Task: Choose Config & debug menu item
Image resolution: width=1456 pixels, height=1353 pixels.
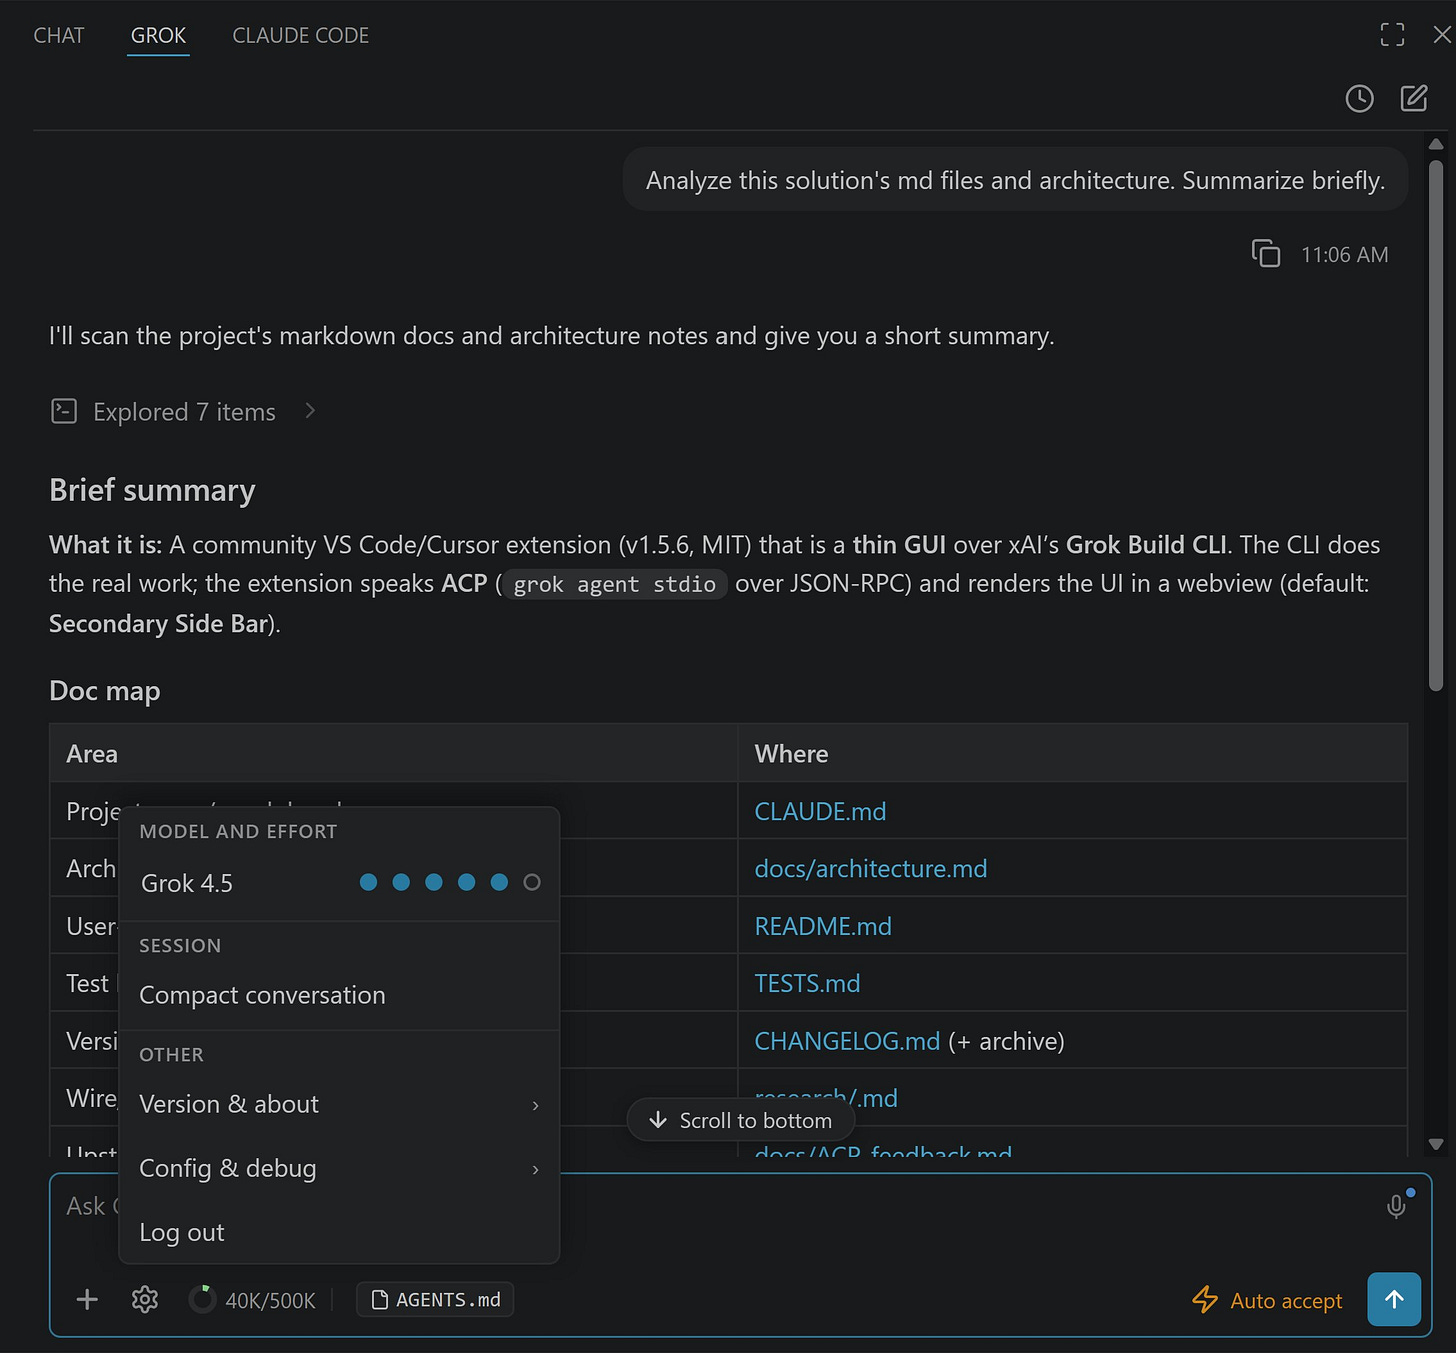Action: 339,1168
